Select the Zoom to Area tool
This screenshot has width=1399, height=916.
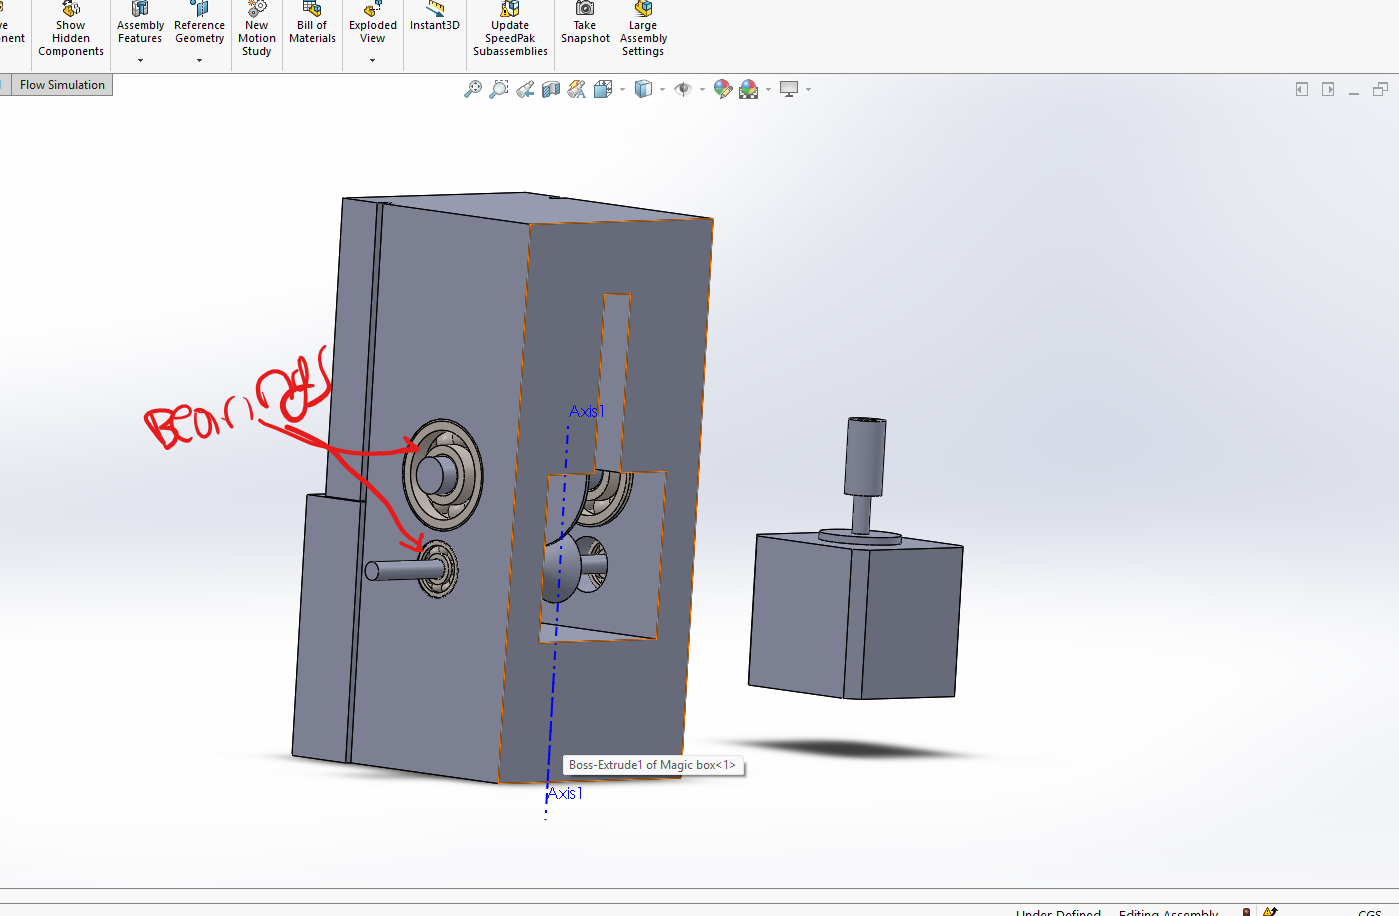click(x=499, y=89)
